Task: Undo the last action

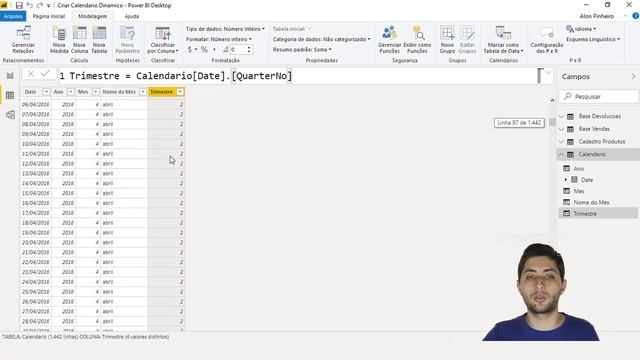Action: (29, 5)
